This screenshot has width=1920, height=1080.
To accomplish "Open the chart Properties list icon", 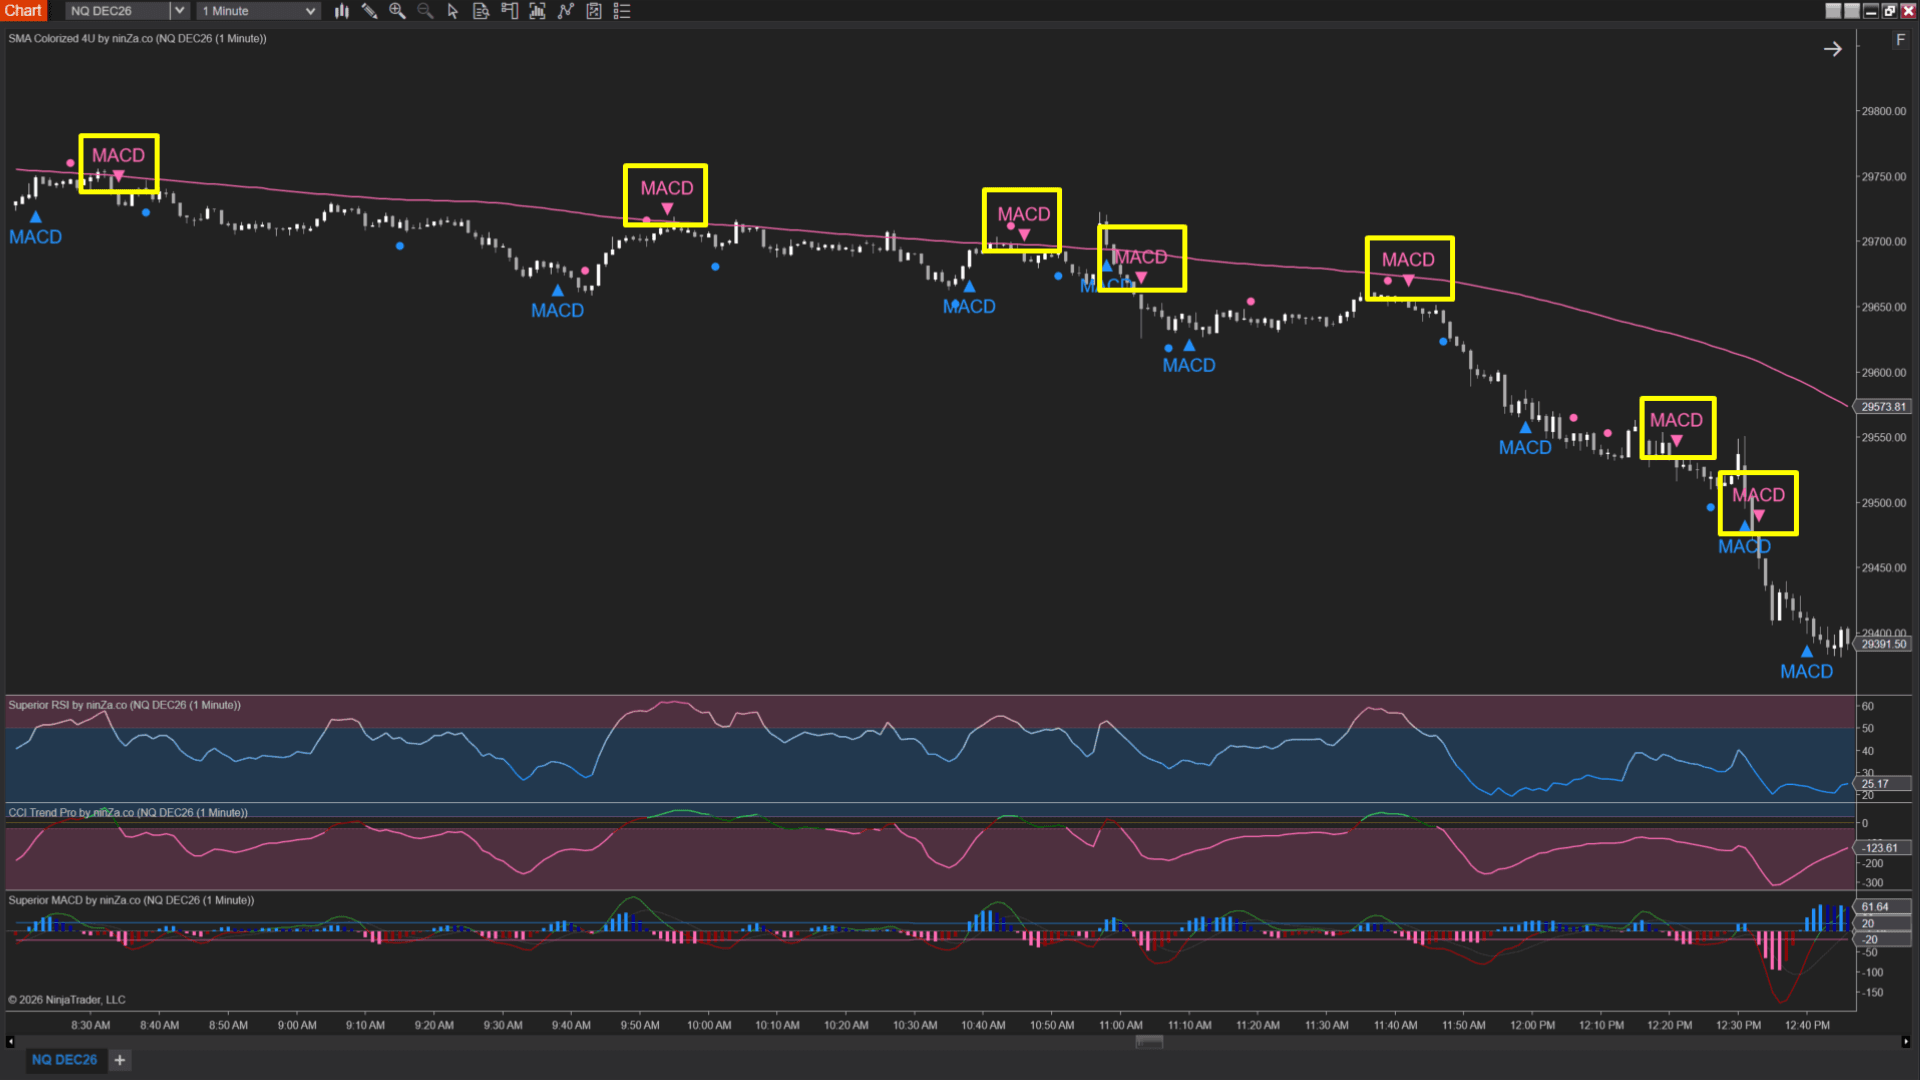I will point(622,11).
